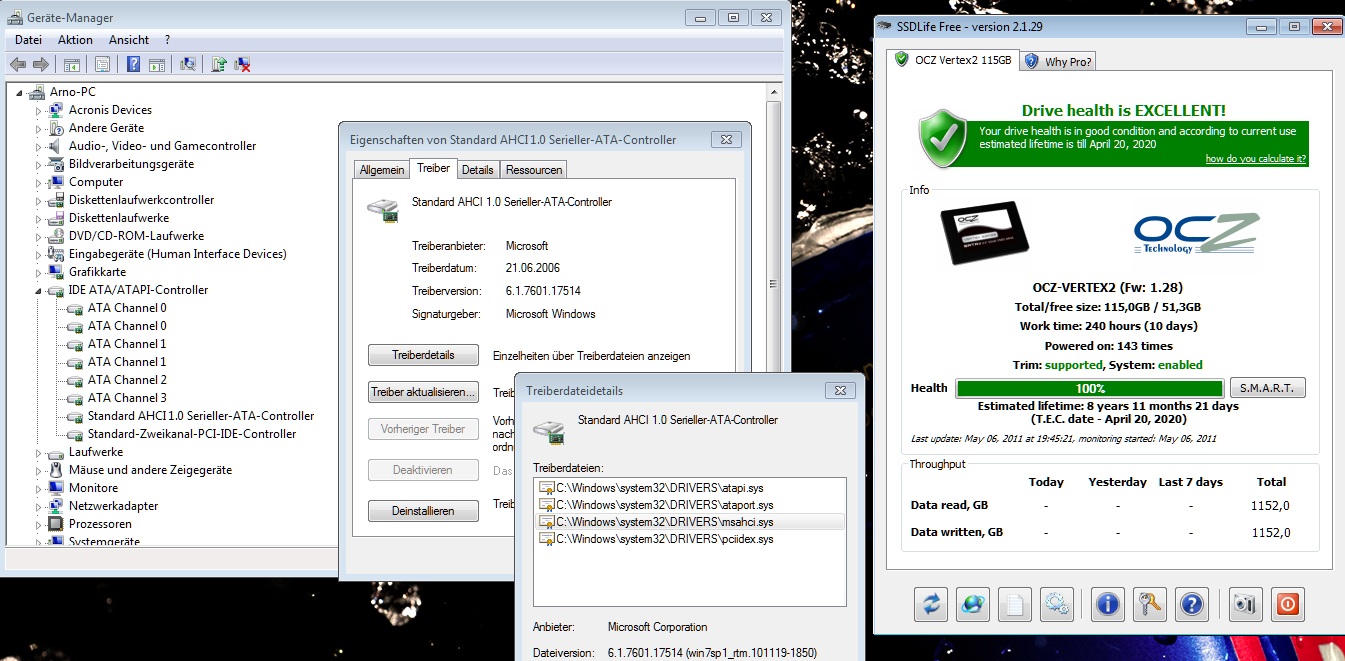Switch to the Allgemein tab

click(382, 170)
